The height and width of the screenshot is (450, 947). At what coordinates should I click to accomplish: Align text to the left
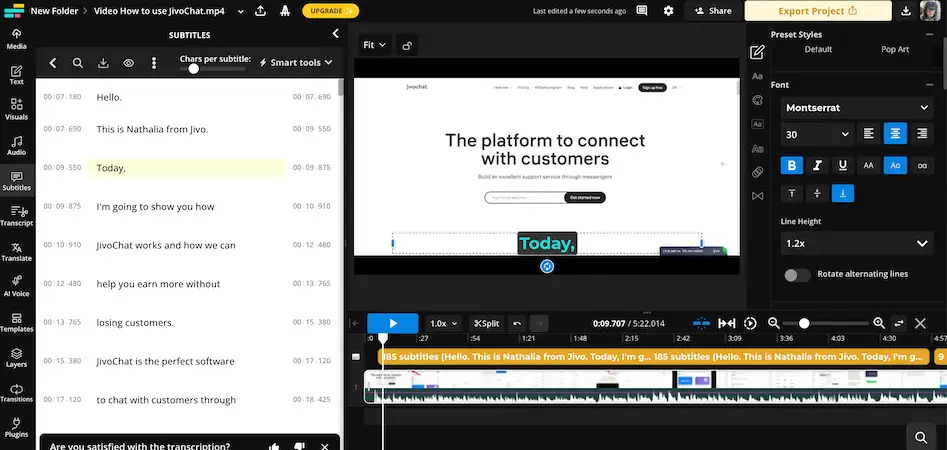(868, 134)
